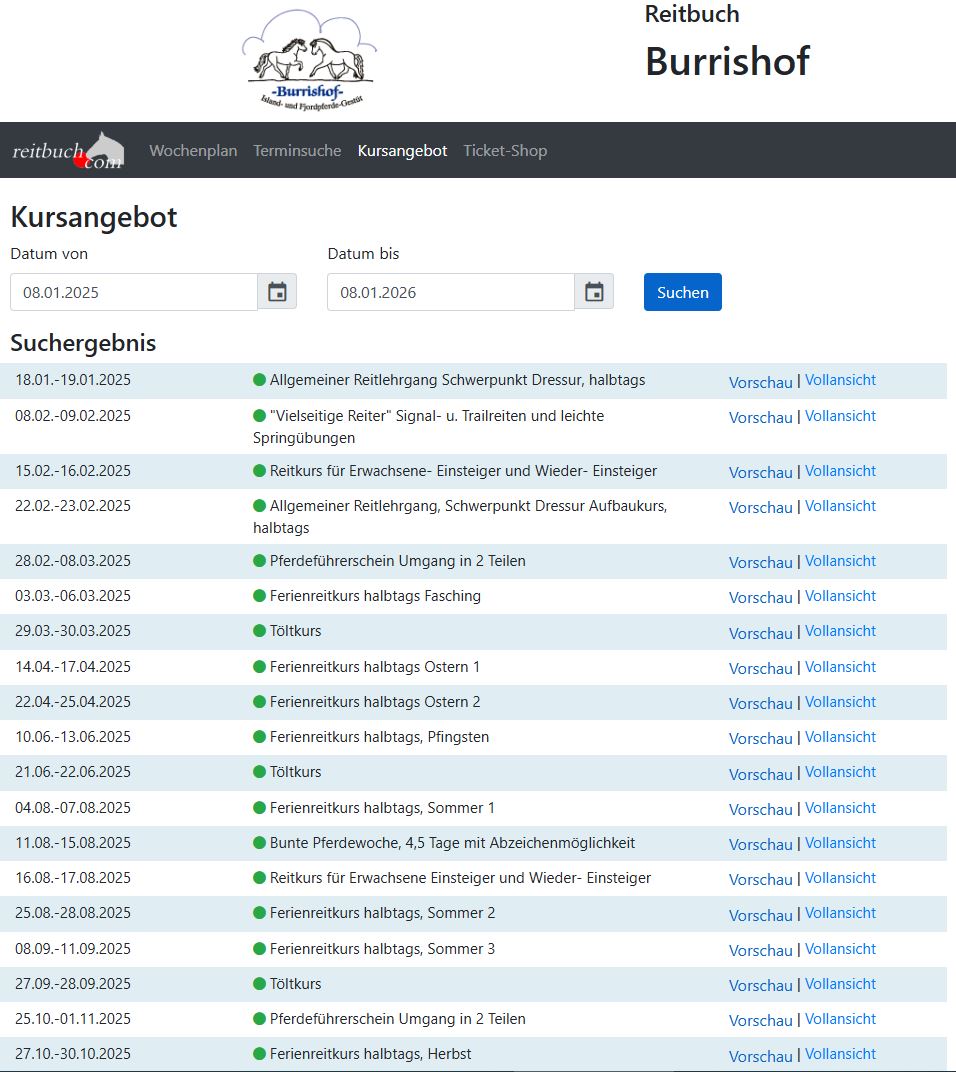Open Vollansicht for Bunte Pferdewoche course
This screenshot has width=956, height=1072.
(840, 843)
